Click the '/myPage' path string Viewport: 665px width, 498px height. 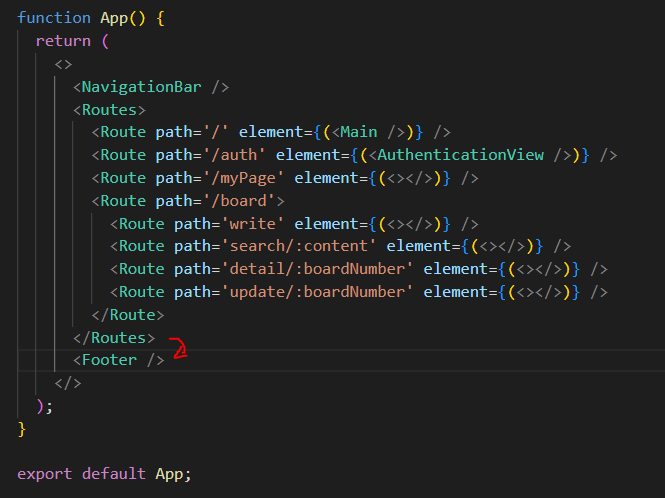[243, 178]
